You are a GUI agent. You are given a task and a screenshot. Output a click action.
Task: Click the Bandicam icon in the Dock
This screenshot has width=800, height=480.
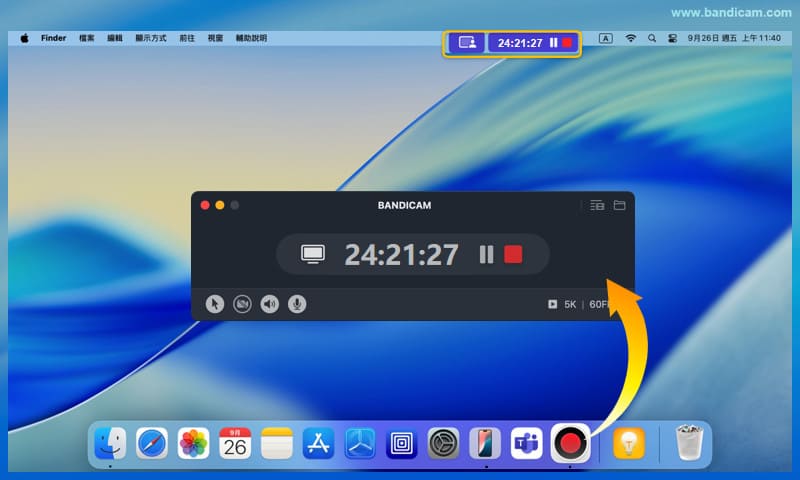click(570, 443)
